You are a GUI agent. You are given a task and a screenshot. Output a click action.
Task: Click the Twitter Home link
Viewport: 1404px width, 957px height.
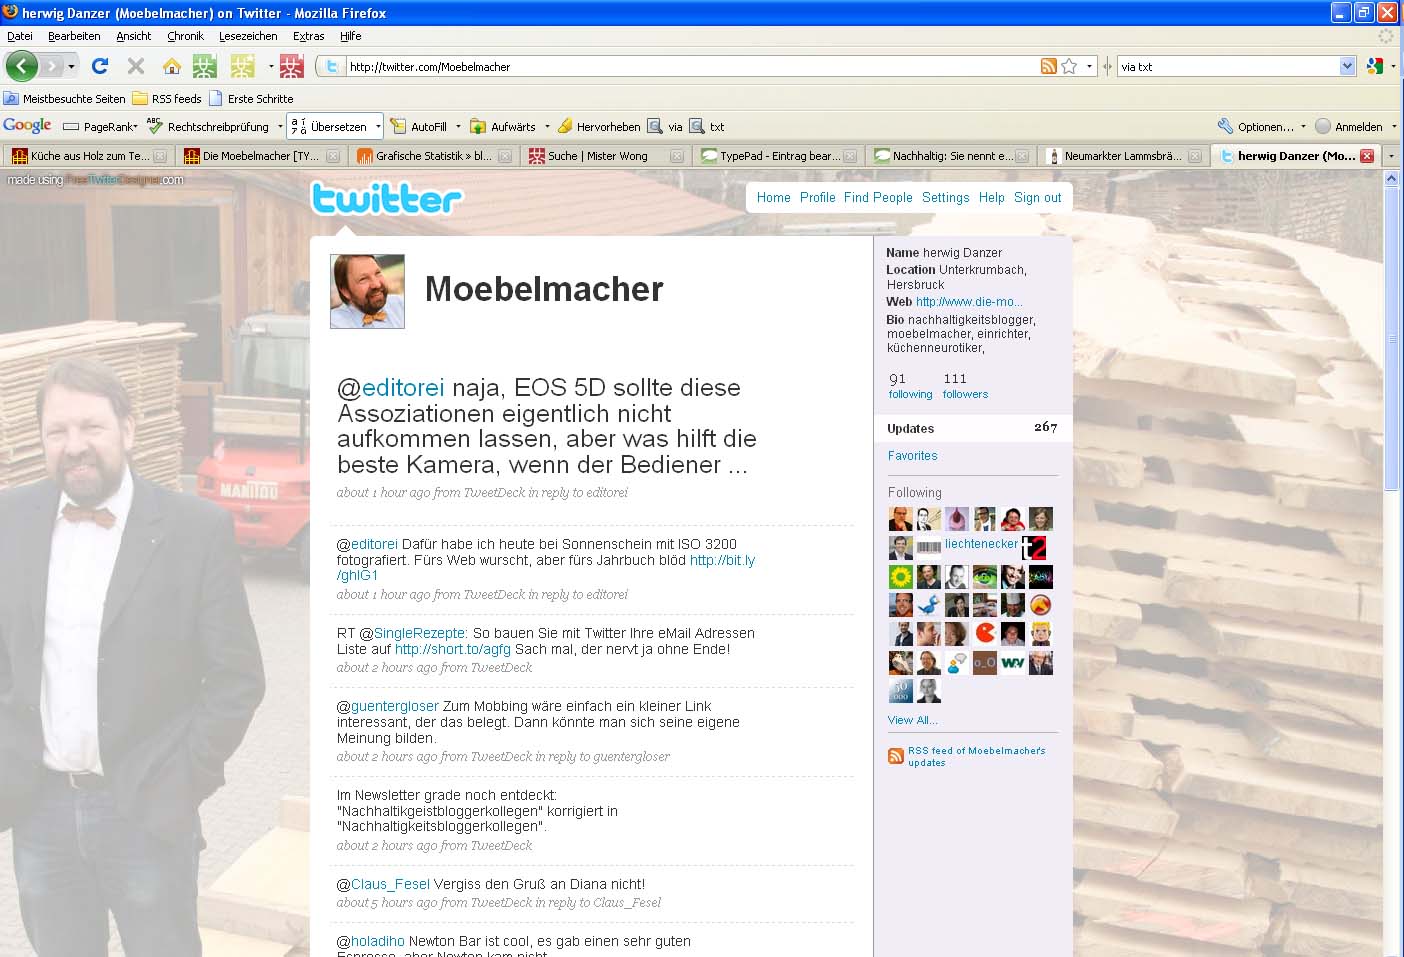tap(773, 198)
